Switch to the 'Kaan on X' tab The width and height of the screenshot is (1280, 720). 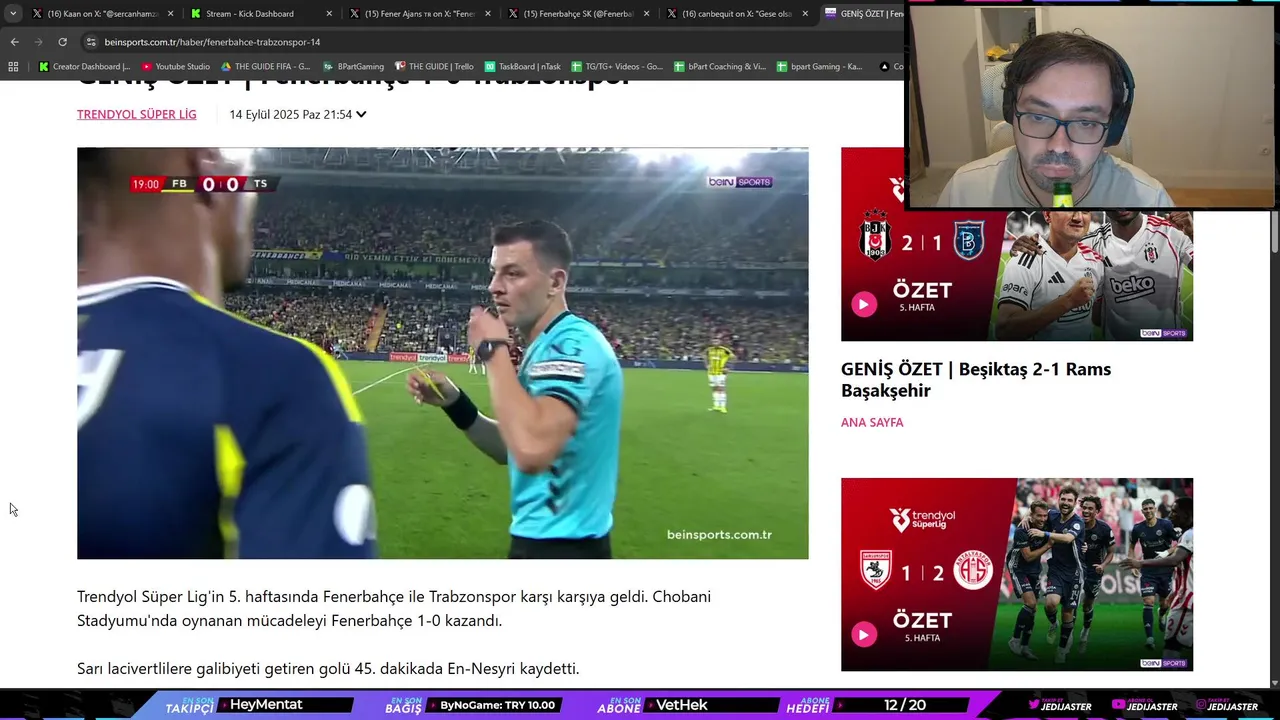[x=102, y=14]
